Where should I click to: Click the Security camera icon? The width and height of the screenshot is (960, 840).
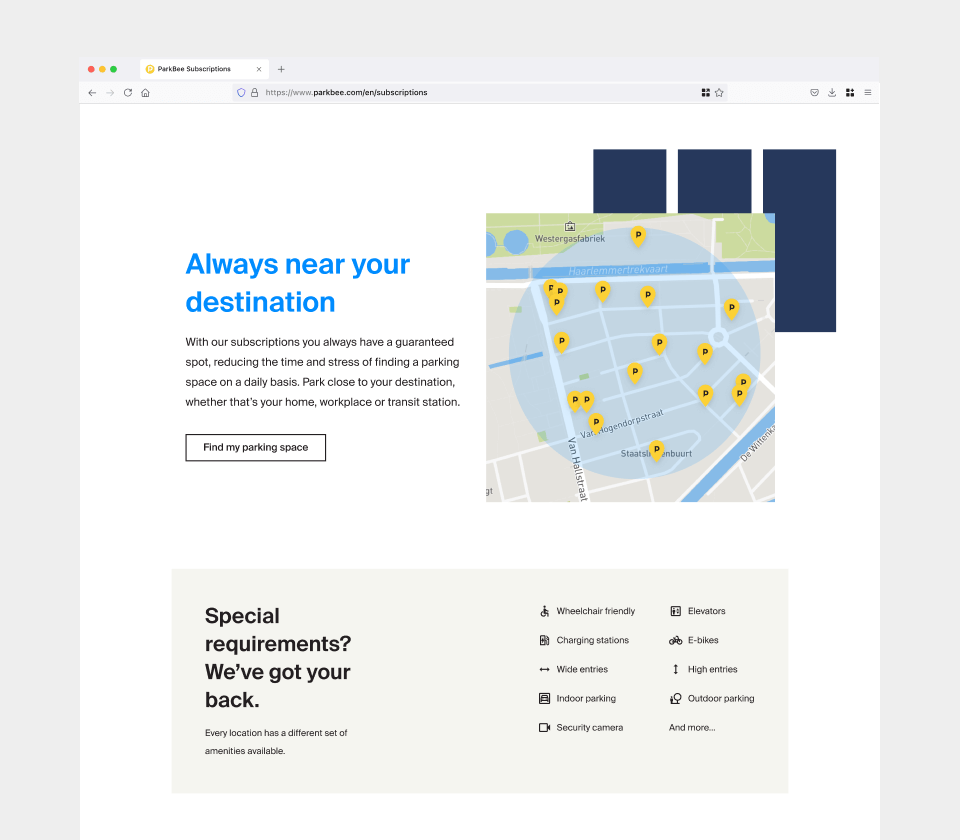tap(545, 728)
